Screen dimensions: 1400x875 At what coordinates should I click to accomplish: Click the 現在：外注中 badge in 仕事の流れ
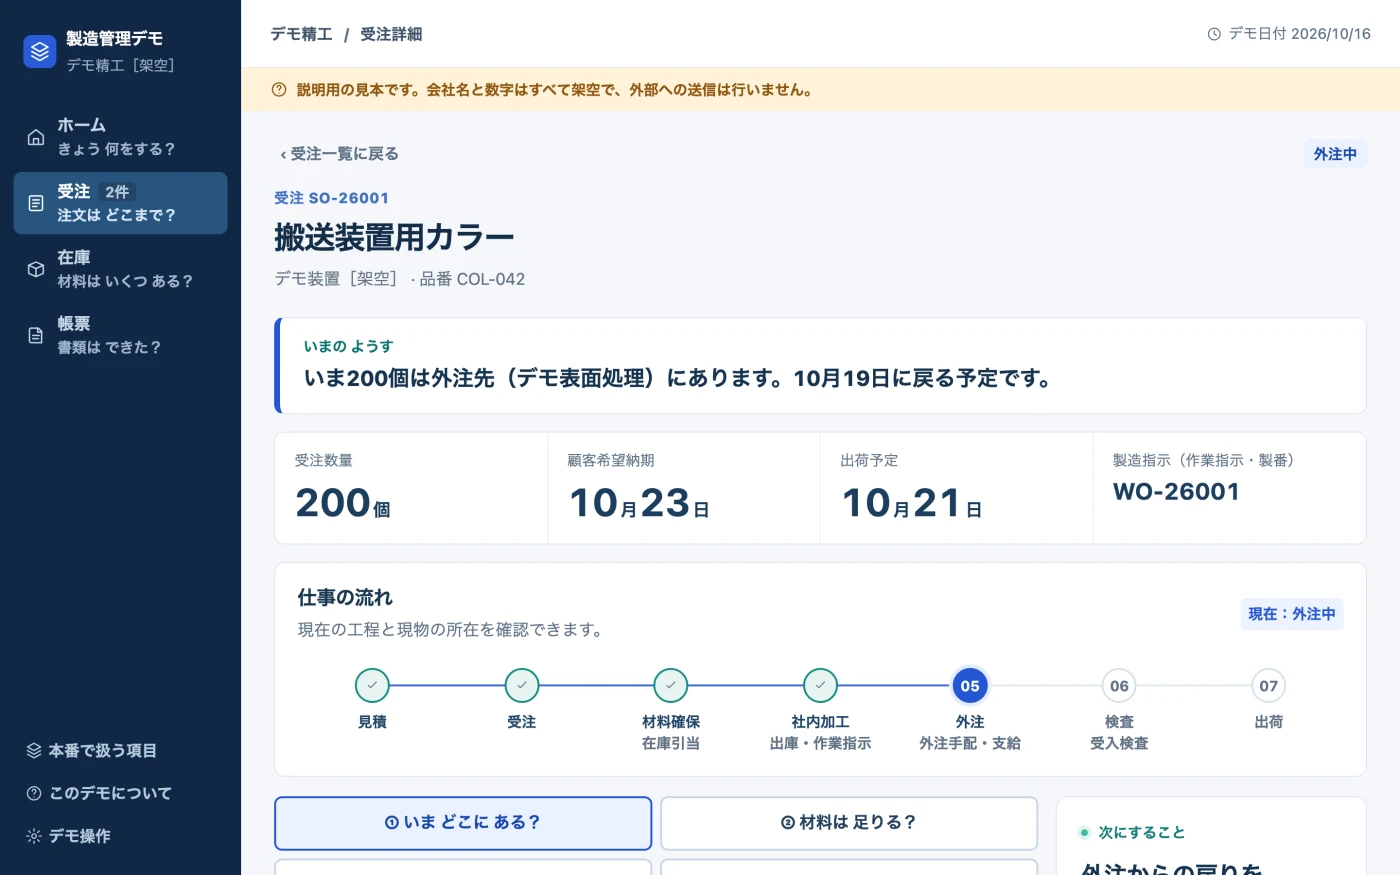click(1292, 614)
